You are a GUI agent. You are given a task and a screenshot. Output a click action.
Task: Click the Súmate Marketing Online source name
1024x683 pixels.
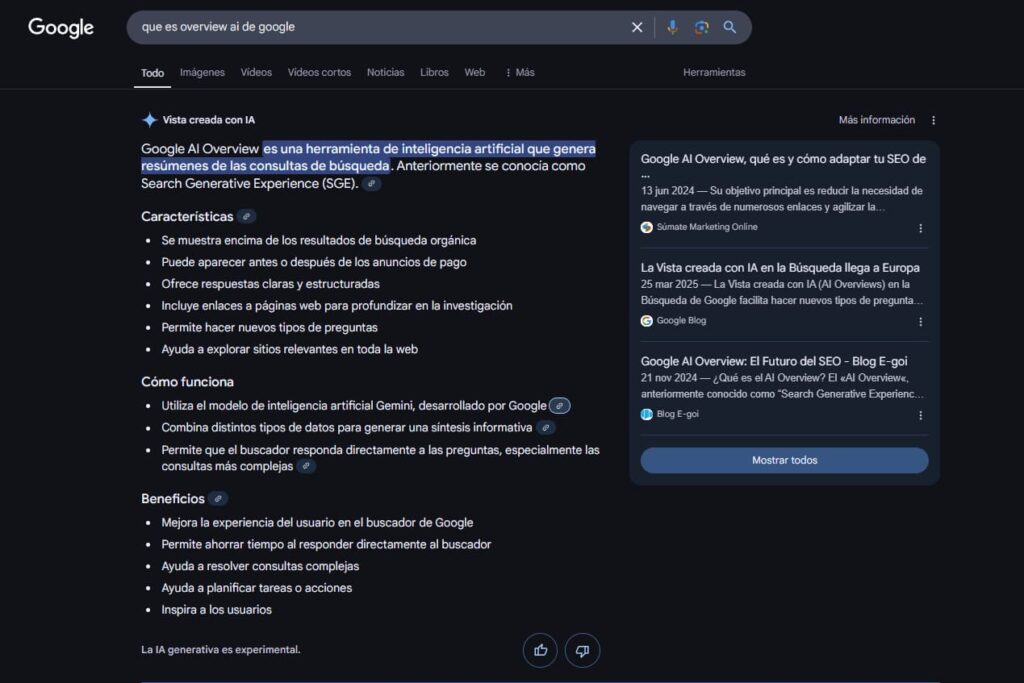coord(707,227)
